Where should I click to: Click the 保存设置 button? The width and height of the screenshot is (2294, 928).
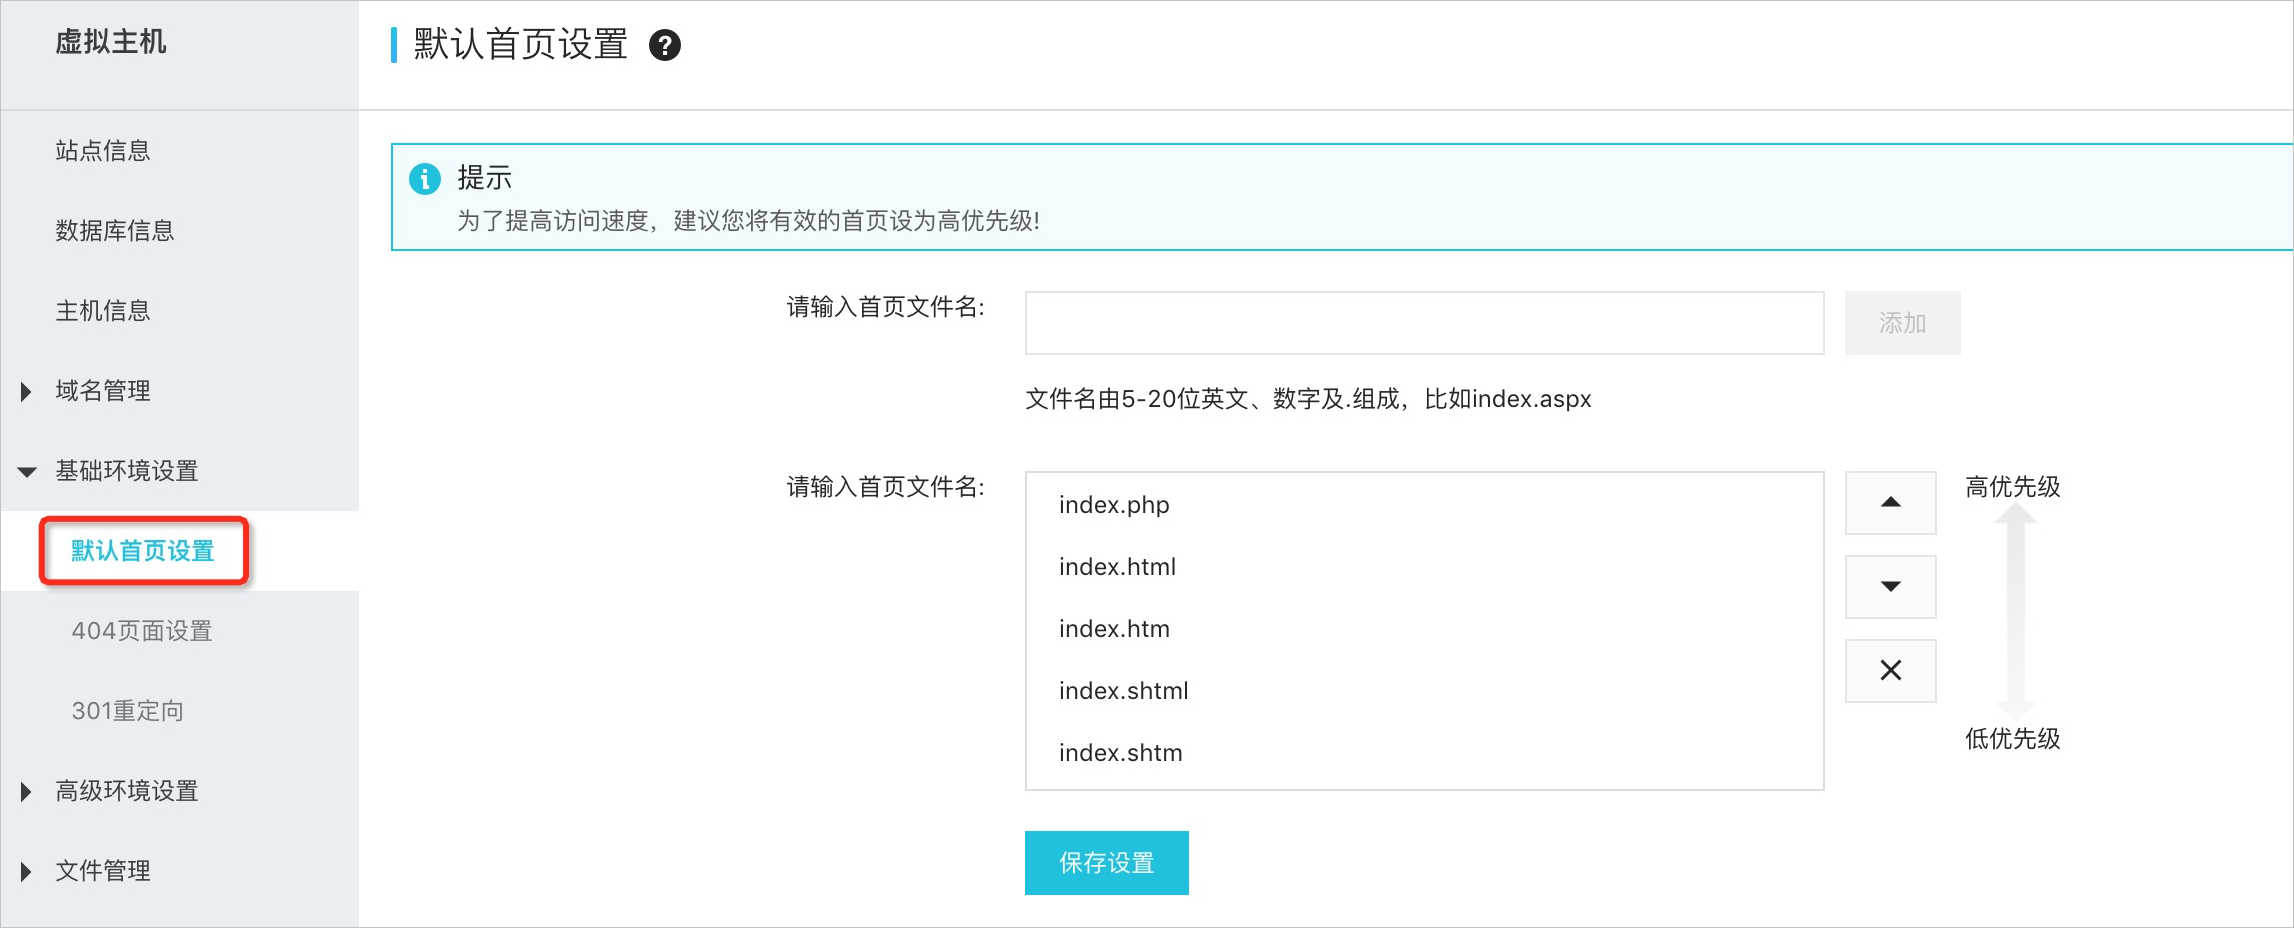[1105, 862]
